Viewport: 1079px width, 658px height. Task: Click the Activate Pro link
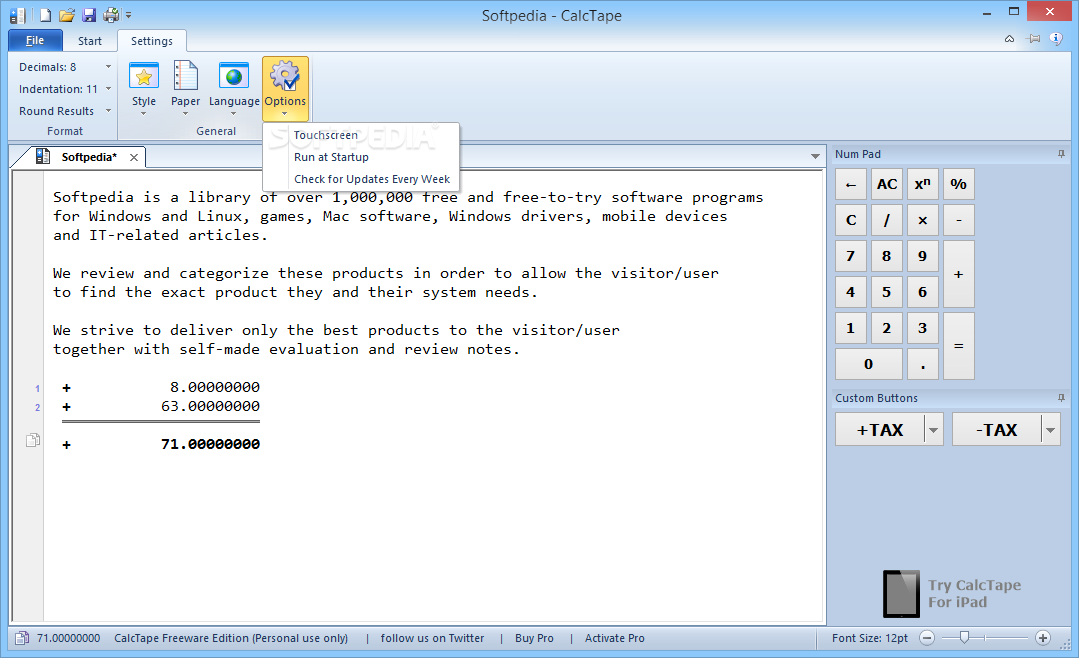point(615,638)
